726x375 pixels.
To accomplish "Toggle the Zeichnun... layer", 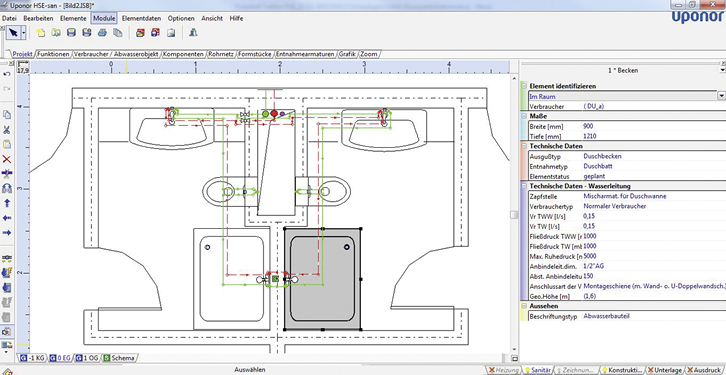I will point(576,370).
